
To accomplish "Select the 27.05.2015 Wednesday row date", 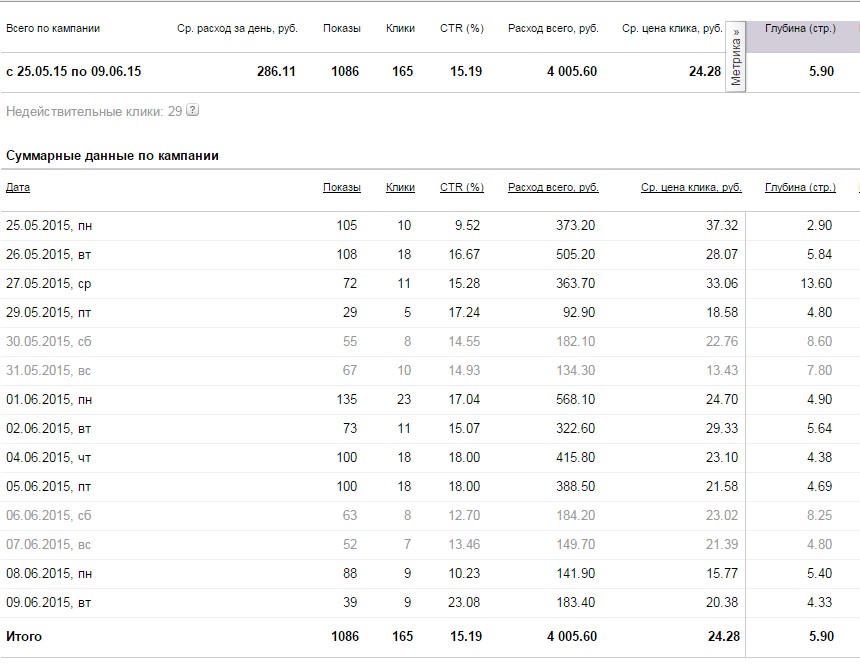I will click(49, 284).
